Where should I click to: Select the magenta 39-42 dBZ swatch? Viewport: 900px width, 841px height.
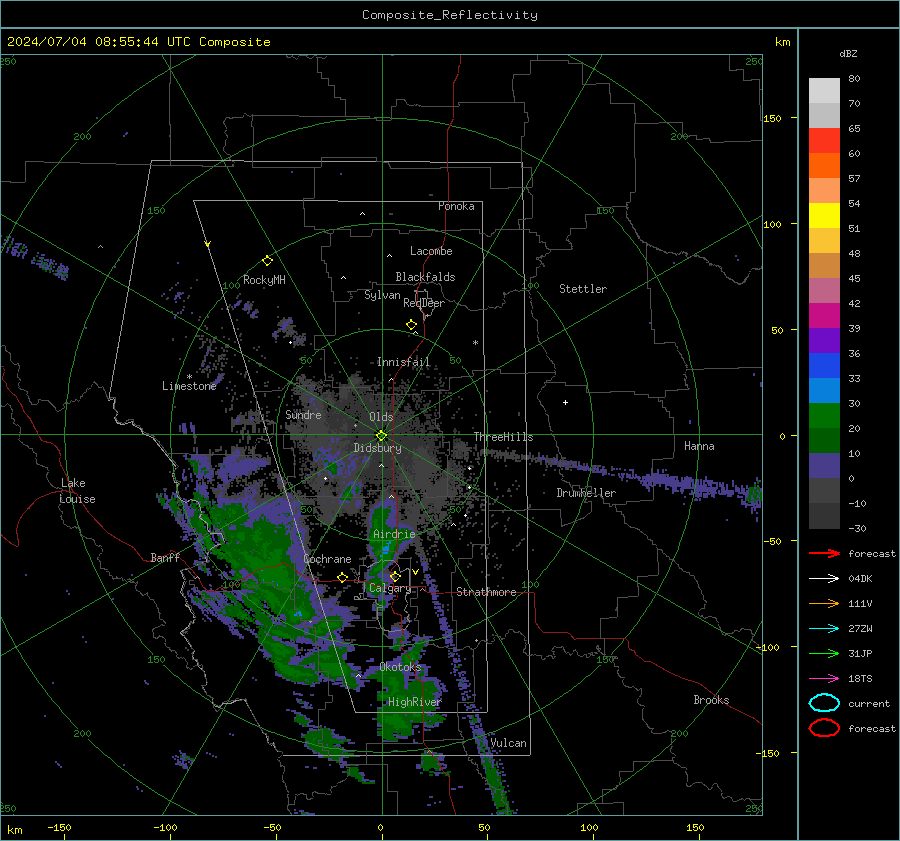[824, 316]
